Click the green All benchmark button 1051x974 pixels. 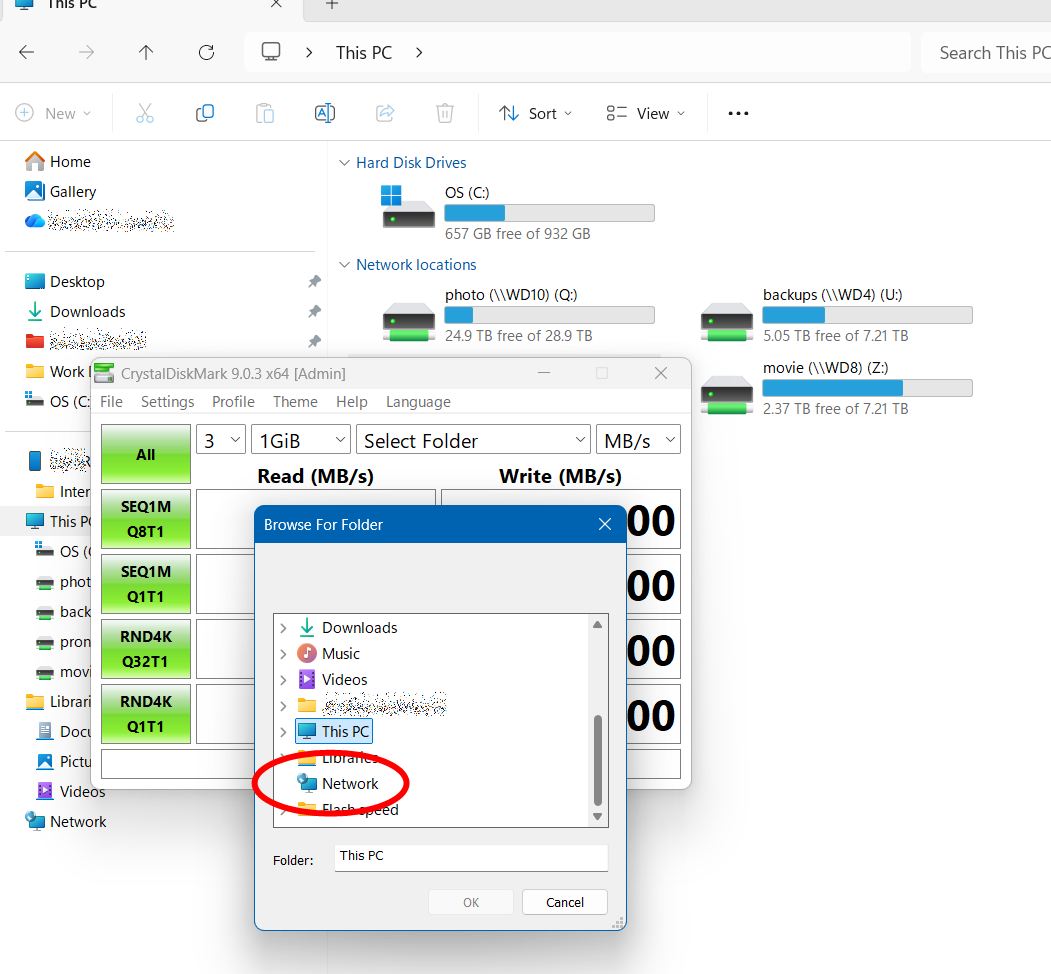coord(145,454)
